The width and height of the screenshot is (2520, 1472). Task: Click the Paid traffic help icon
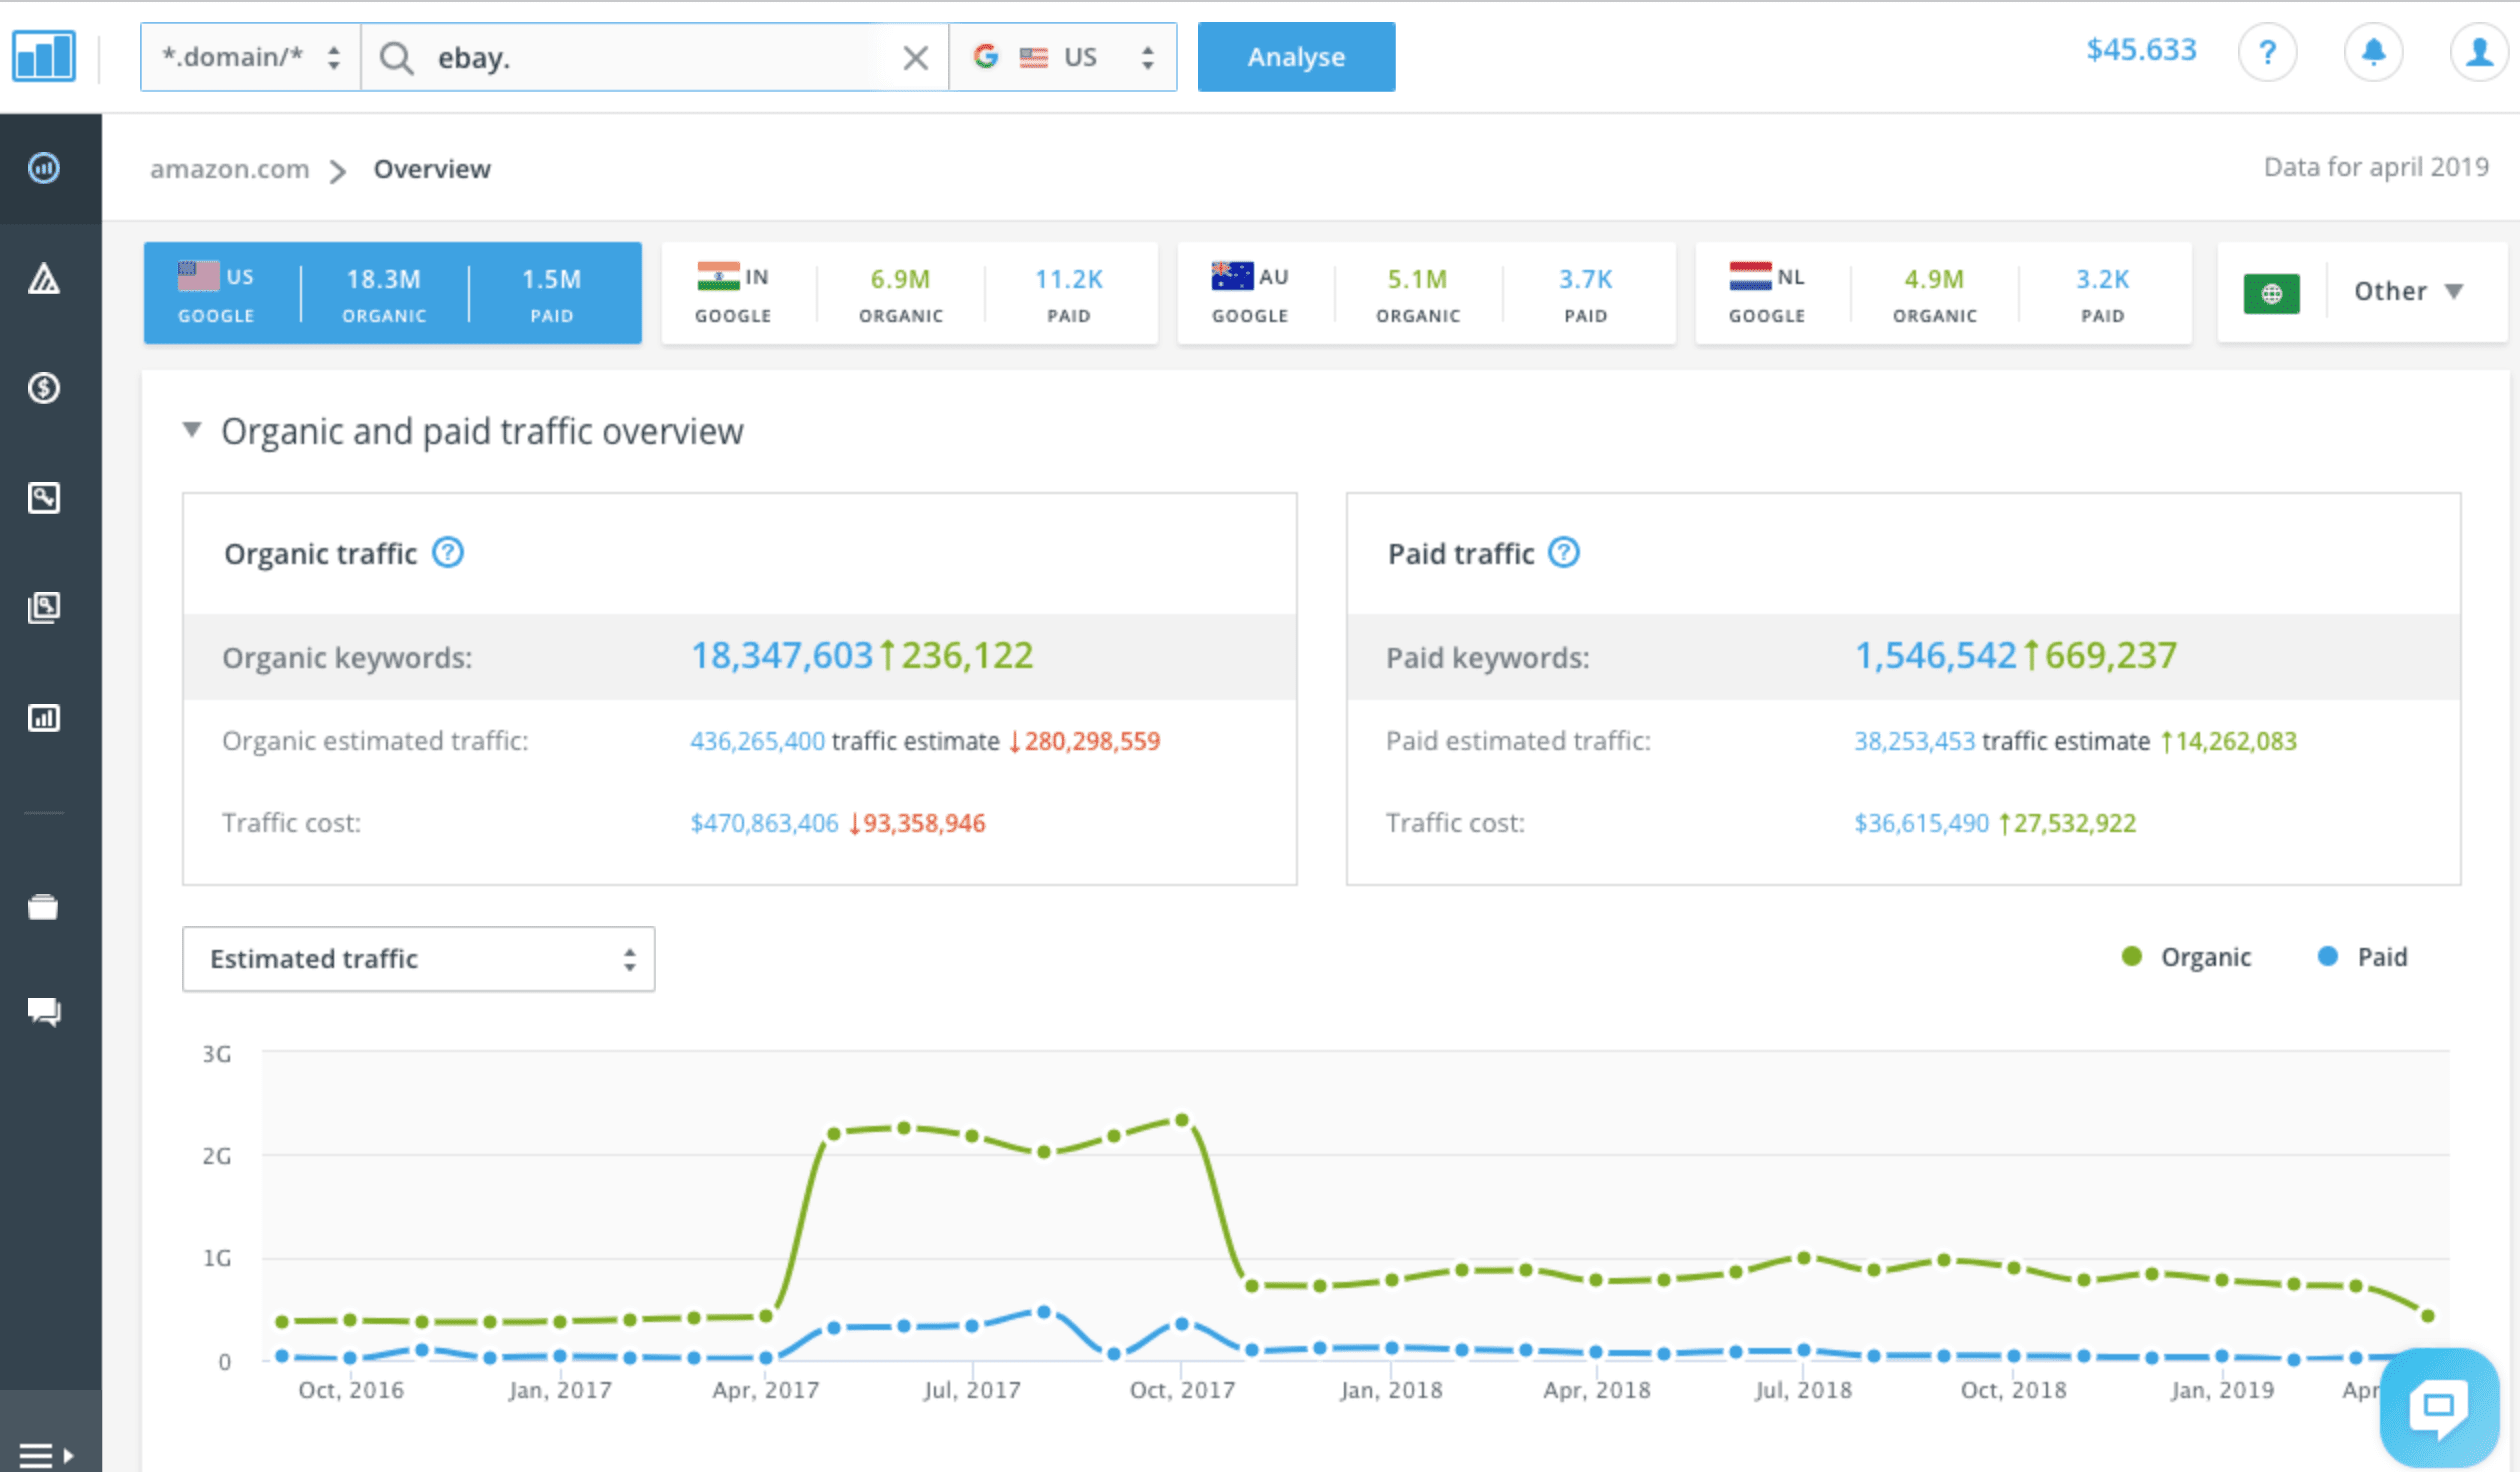[x=1563, y=552]
